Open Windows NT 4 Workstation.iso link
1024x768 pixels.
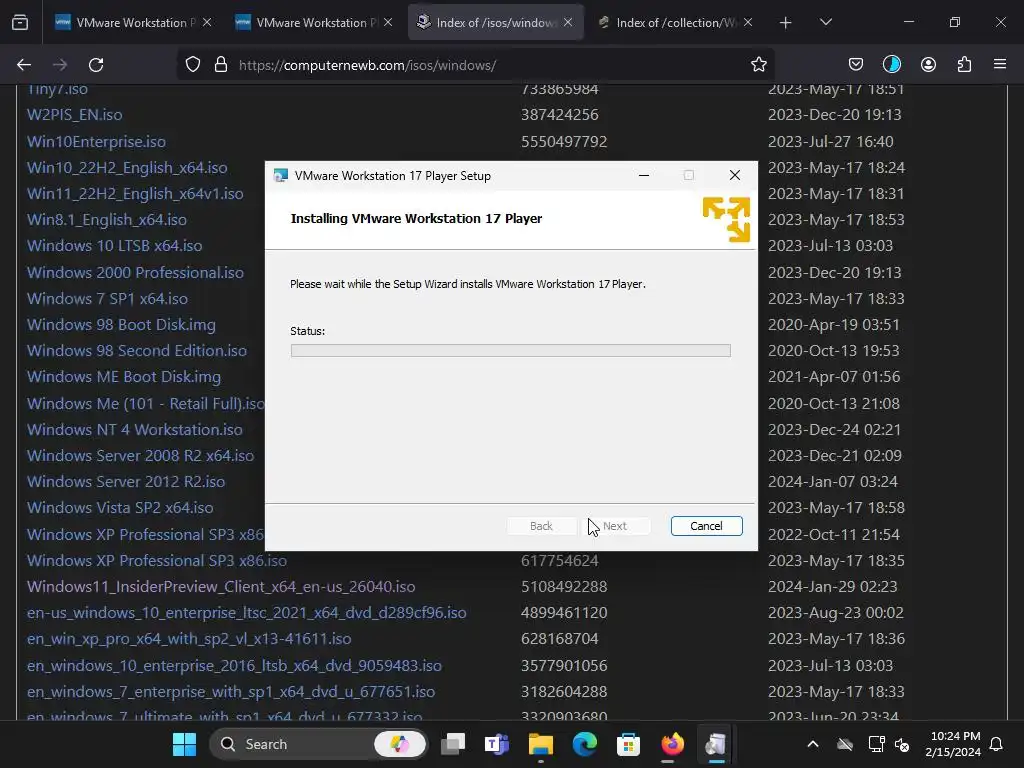point(135,430)
